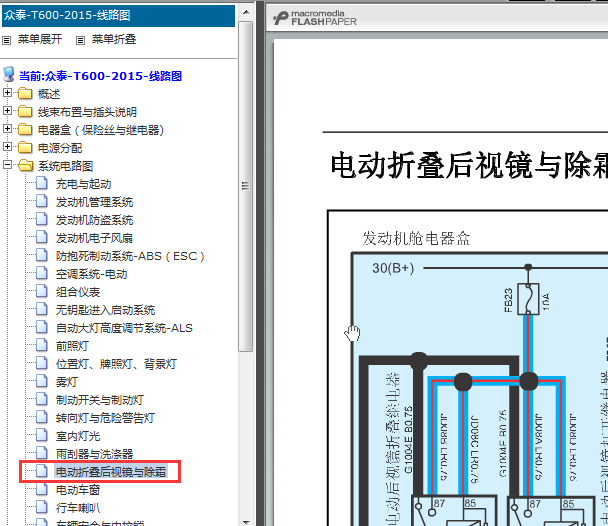Viewport: 608px width, 526px height.
Task: Click sidebar scrollbar up arrow
Action: [x=246, y=12]
